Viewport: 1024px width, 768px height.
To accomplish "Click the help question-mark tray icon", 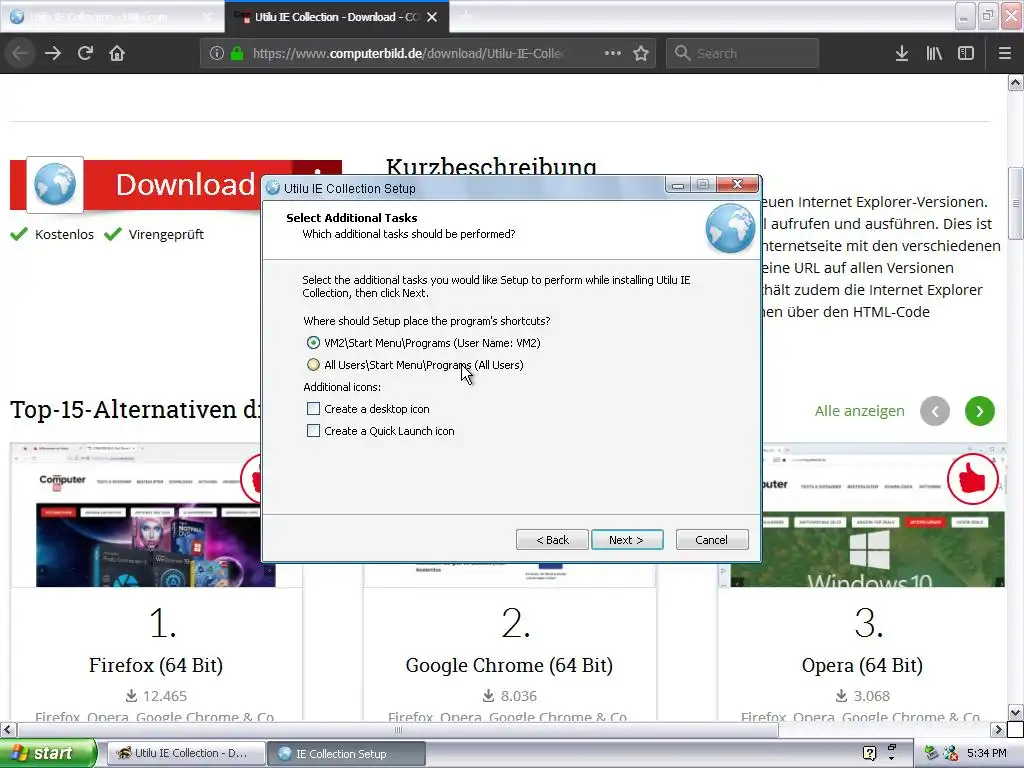I will (869, 753).
